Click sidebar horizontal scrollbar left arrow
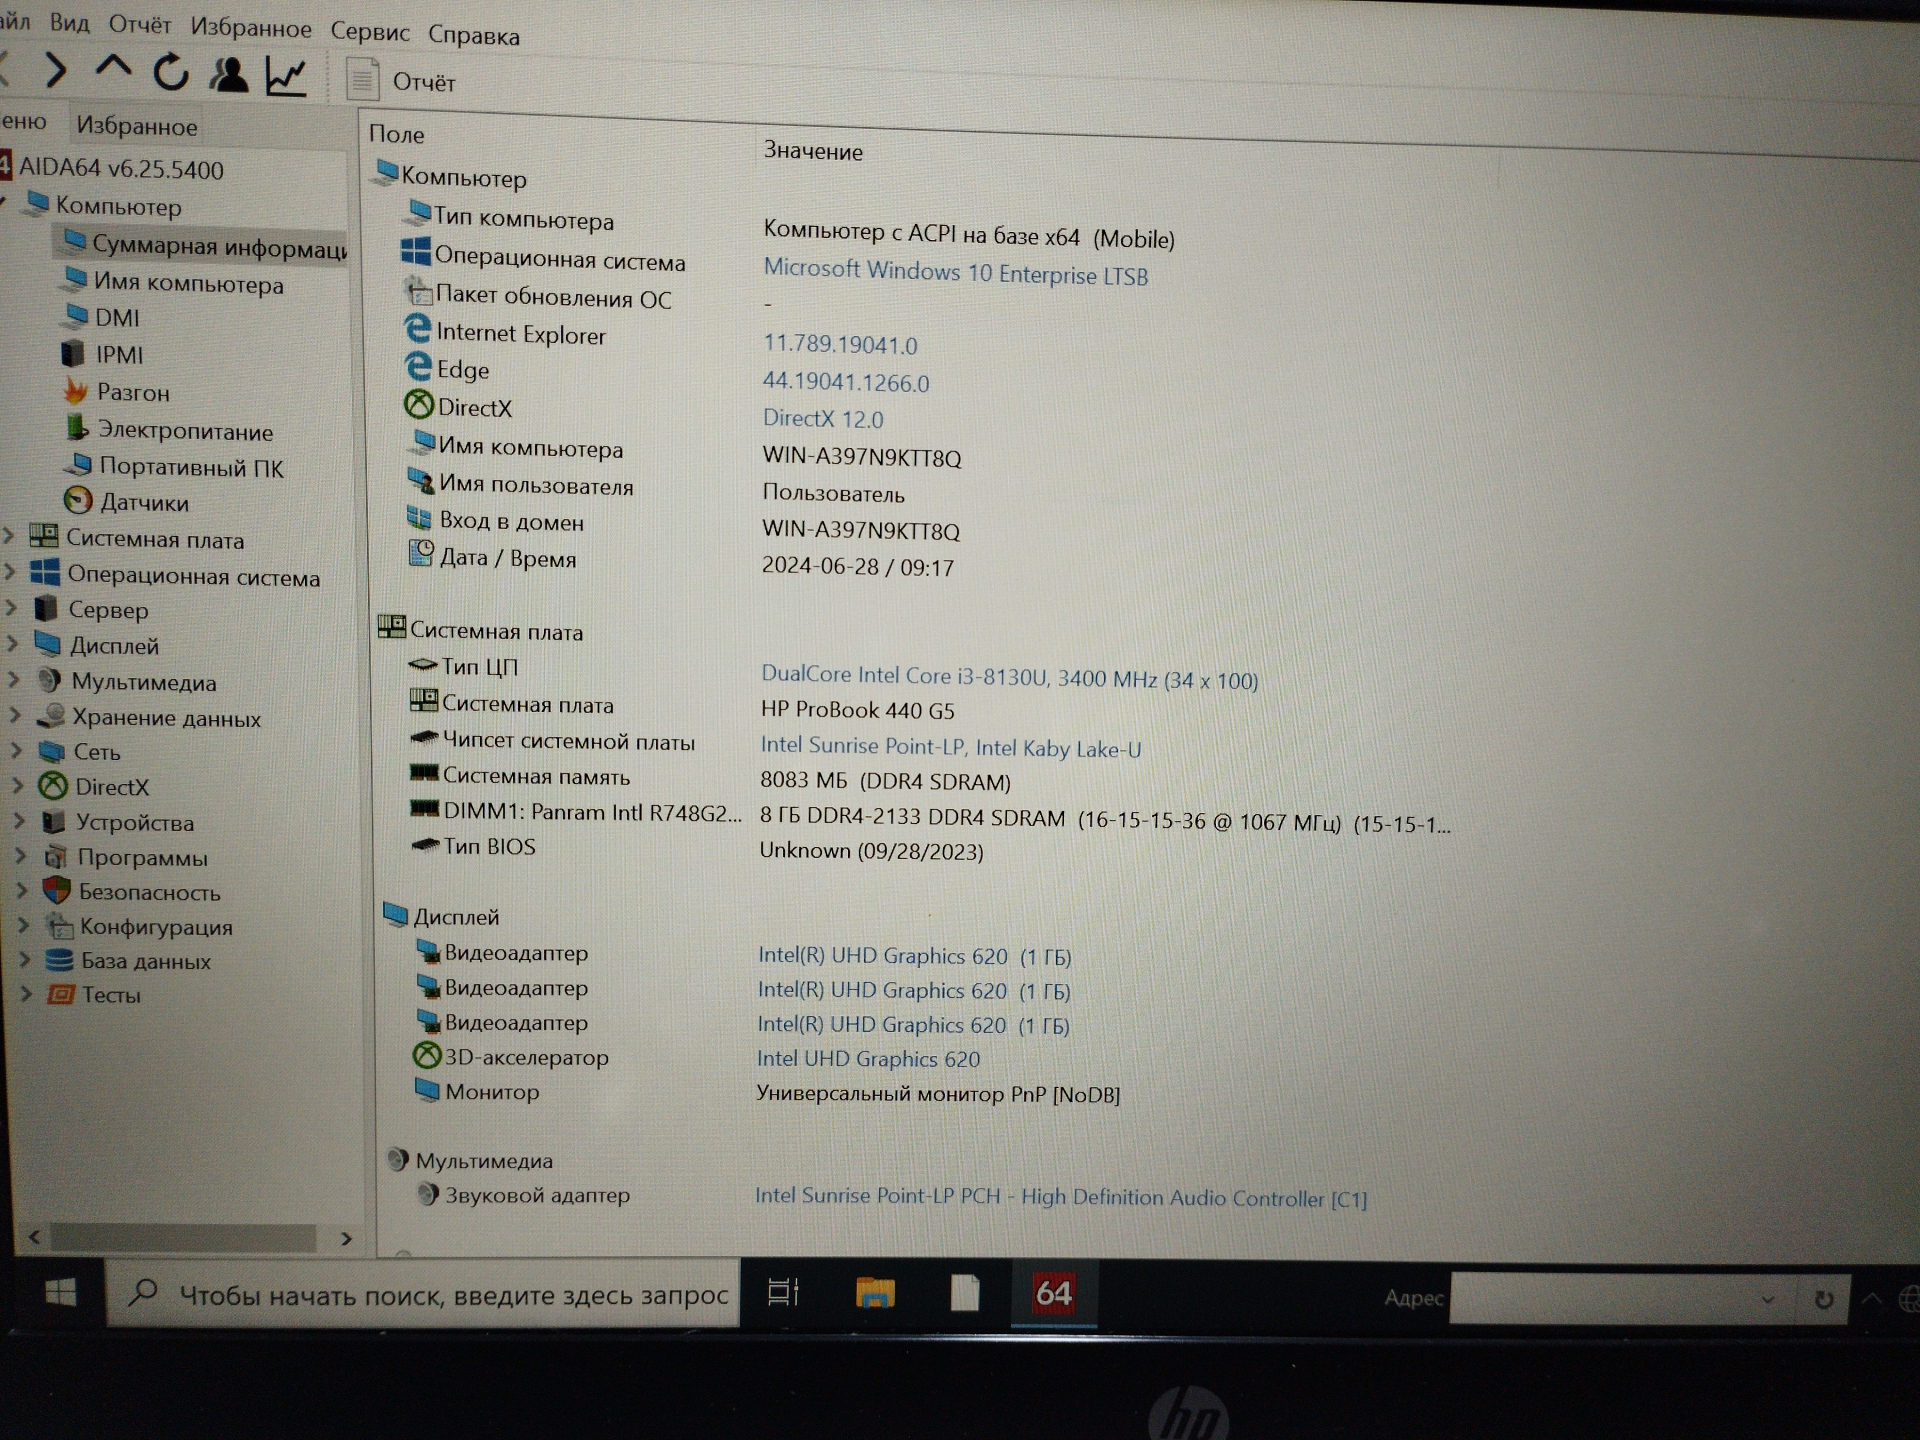 (34, 1237)
